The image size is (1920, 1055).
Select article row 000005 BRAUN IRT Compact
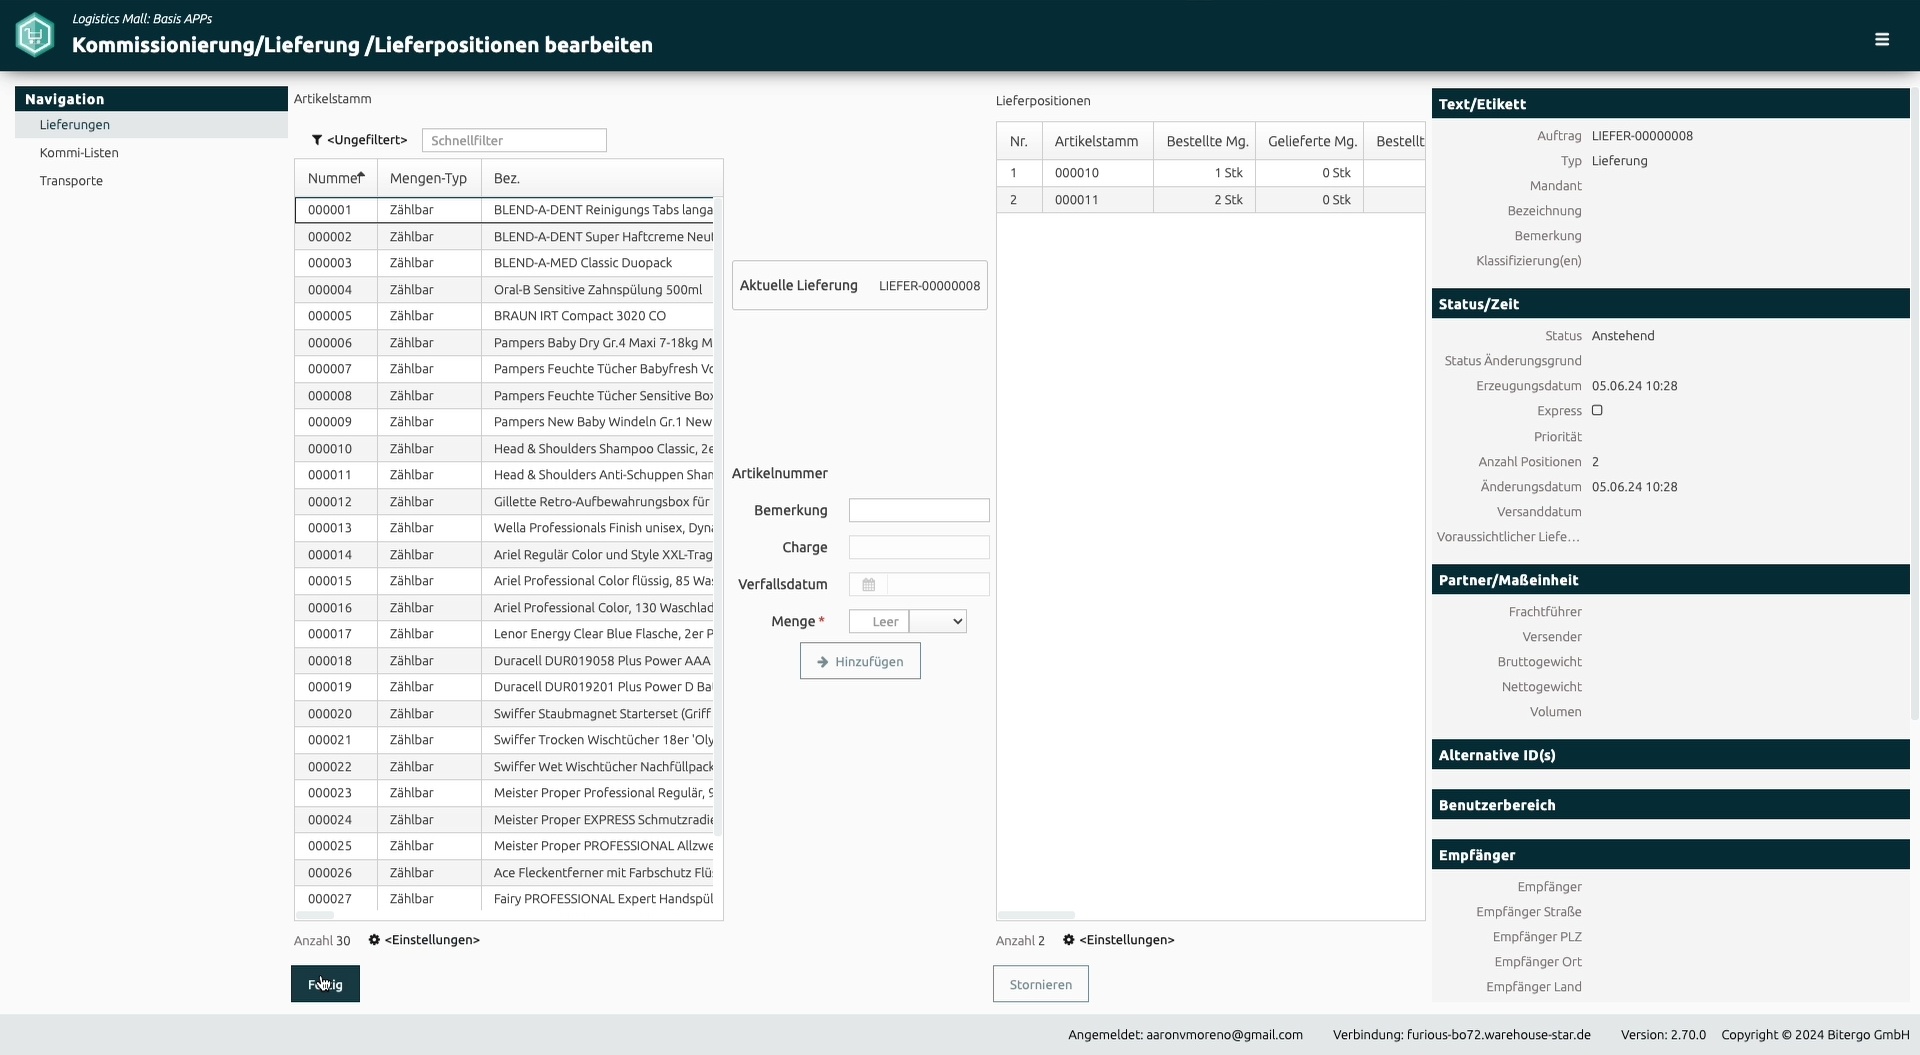[x=505, y=316]
